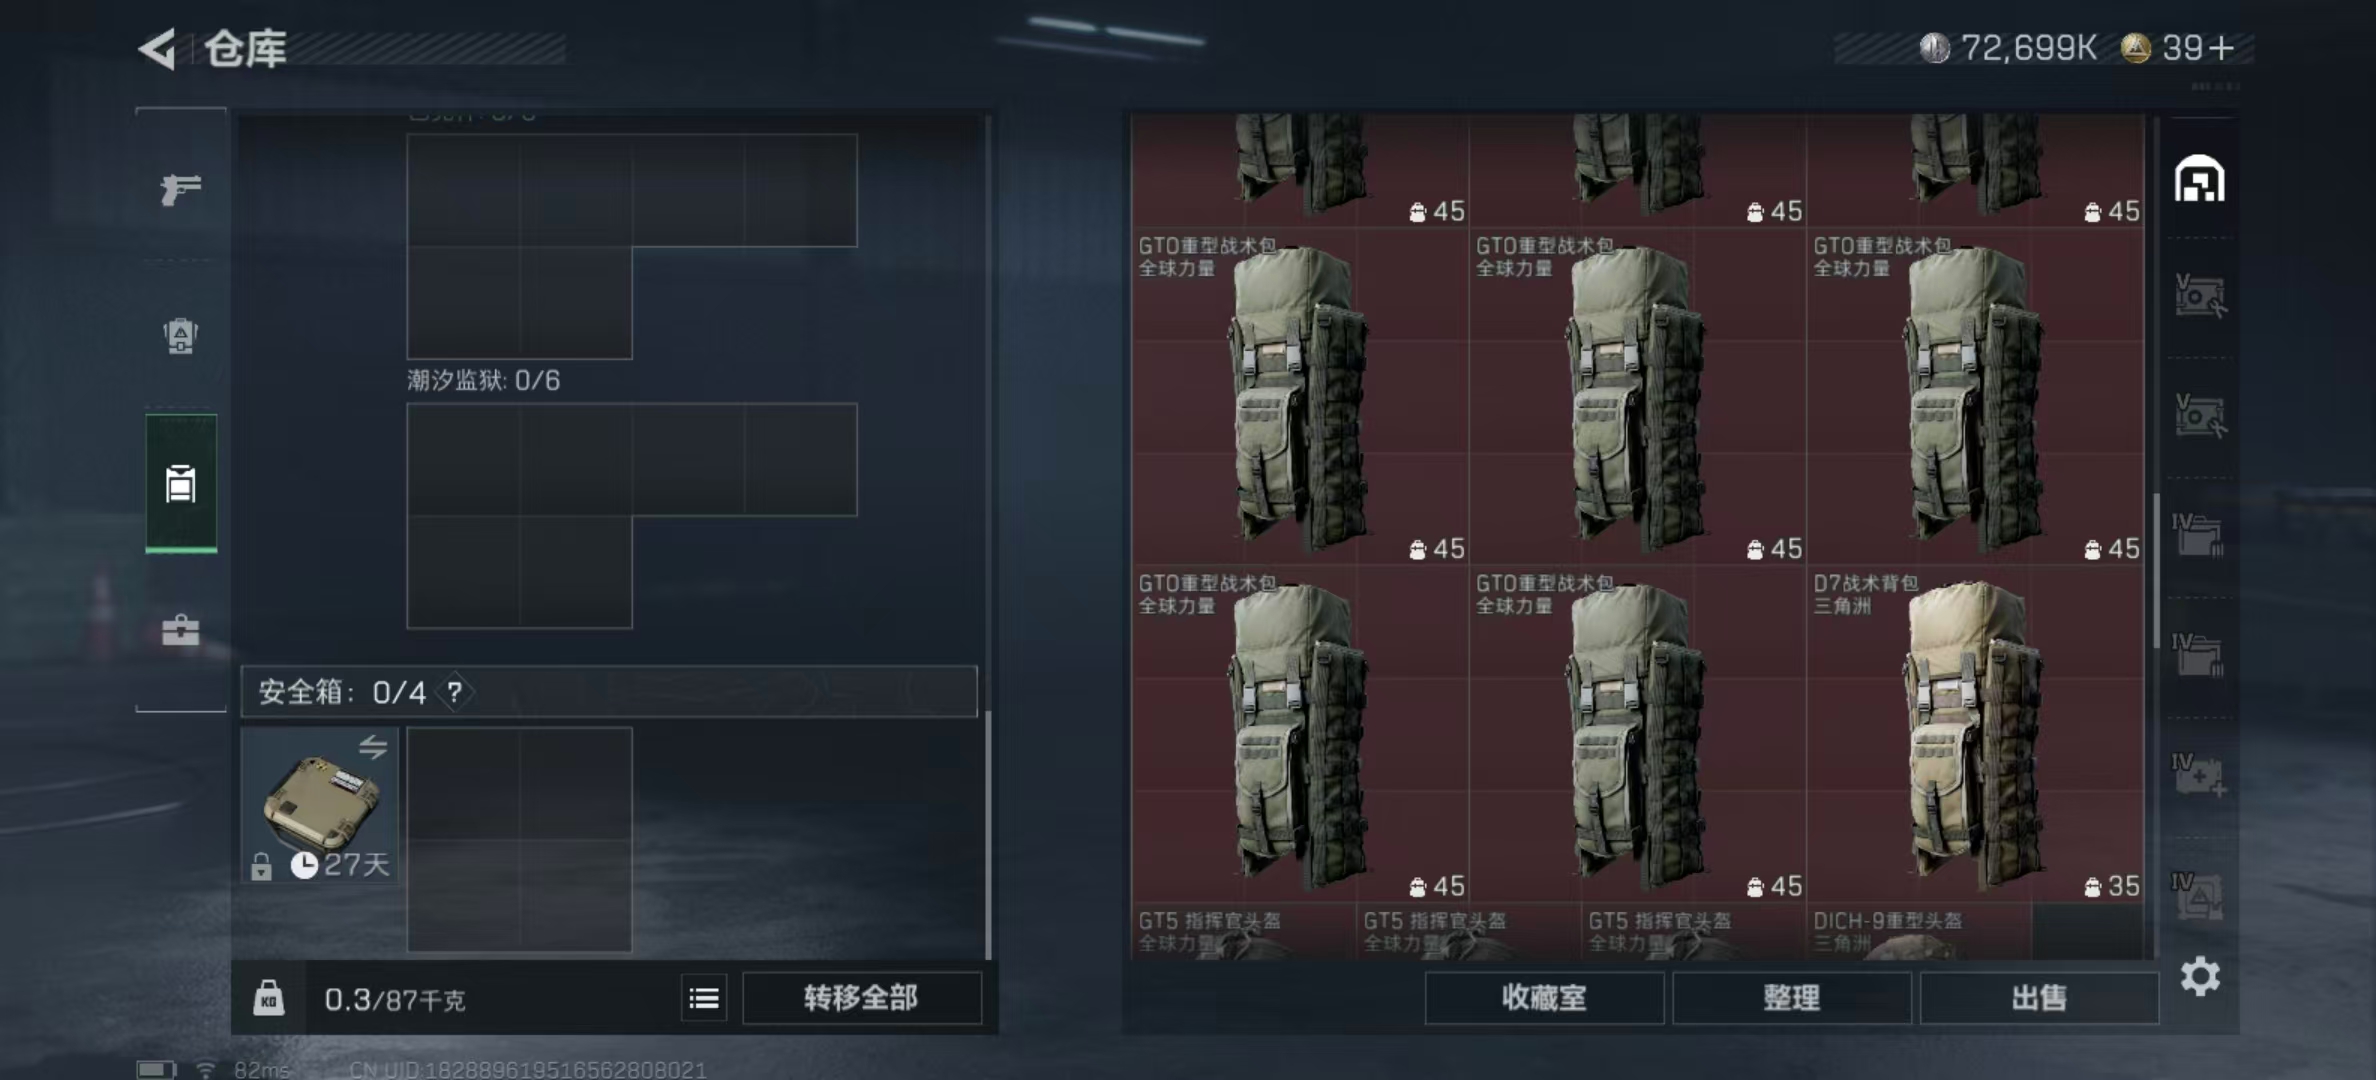Click the 转移全部 button
Viewport: 2376px width, 1080px height.
pyautogui.click(x=861, y=998)
